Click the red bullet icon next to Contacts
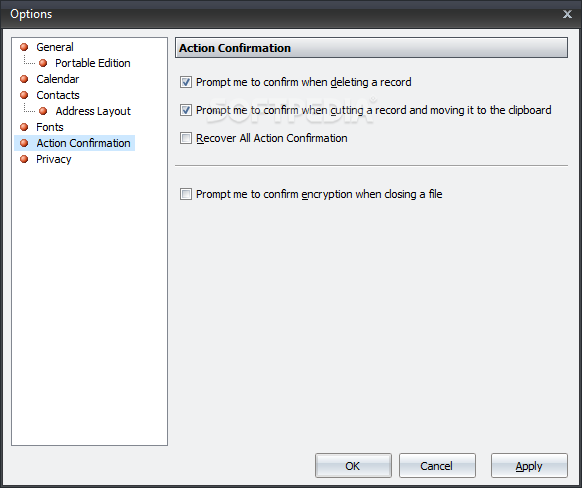The image size is (582, 488). [x=24, y=95]
